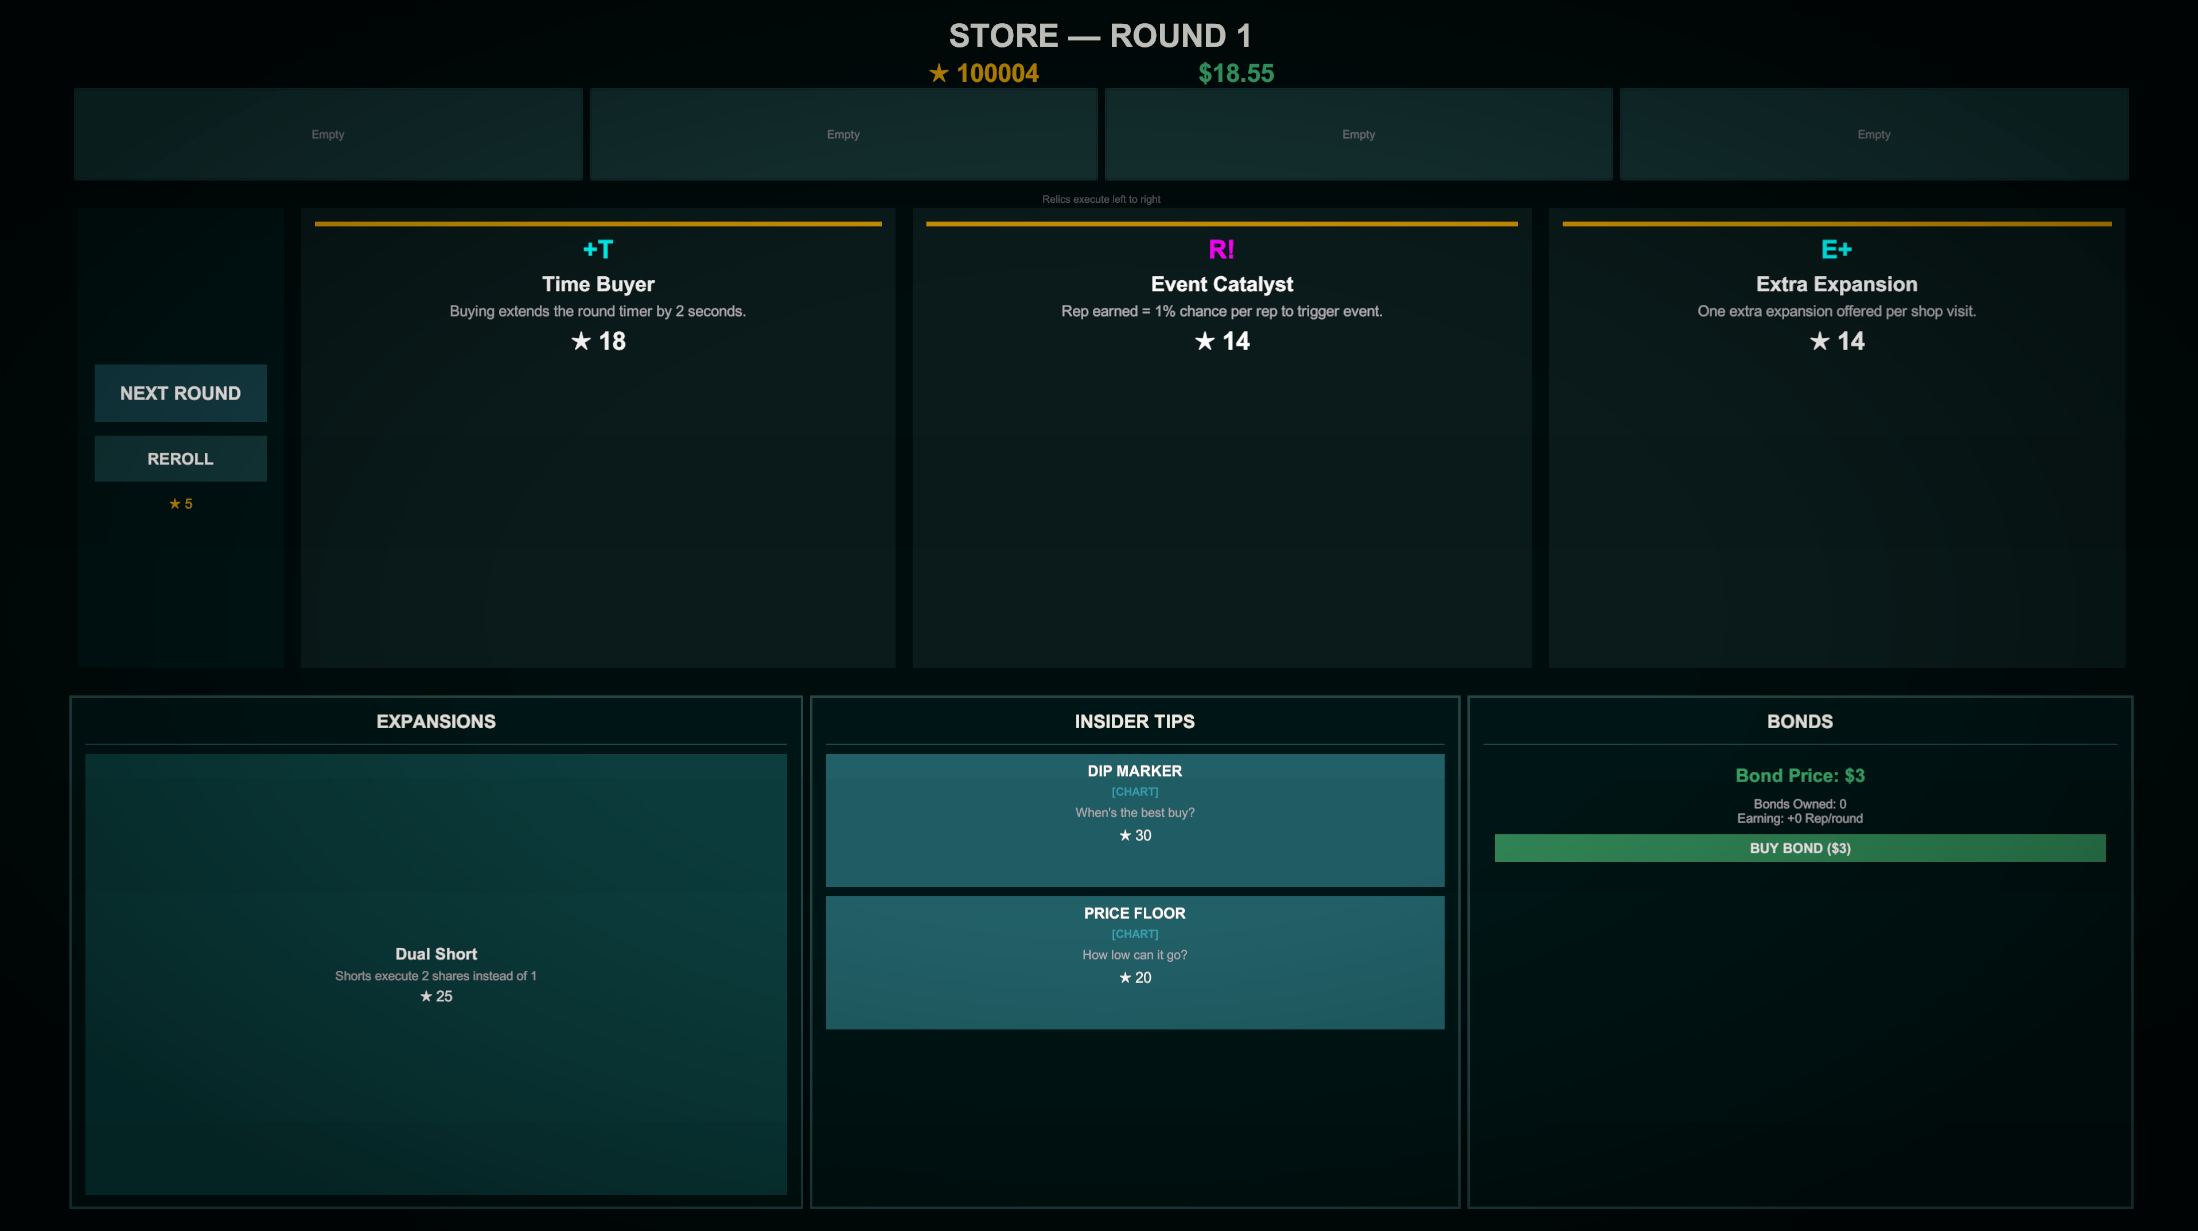Click the gold star reputation counter
This screenshot has height=1231, width=2198.
coord(984,73)
